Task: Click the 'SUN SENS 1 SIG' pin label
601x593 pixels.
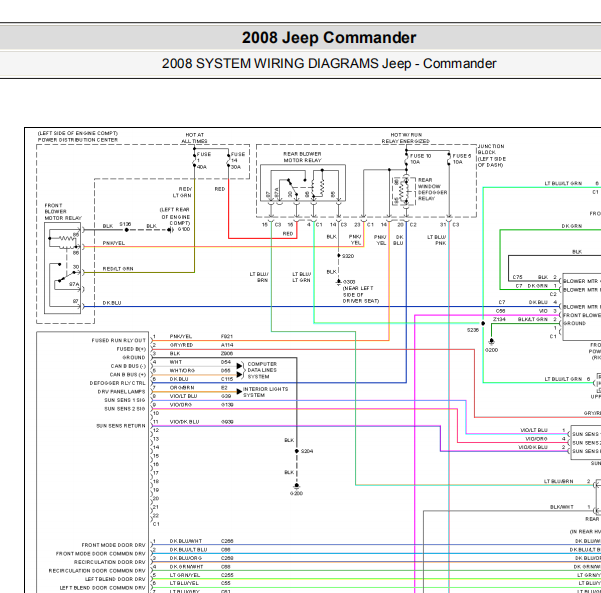Action: coord(125,400)
